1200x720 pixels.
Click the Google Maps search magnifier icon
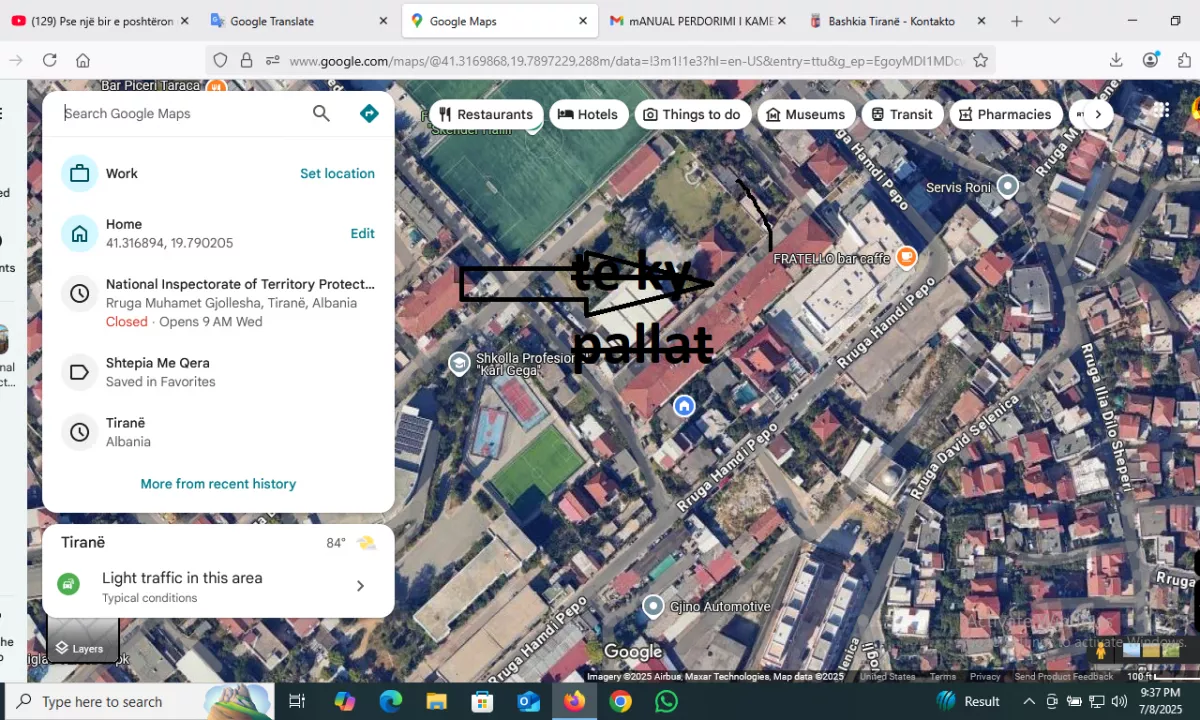(321, 113)
